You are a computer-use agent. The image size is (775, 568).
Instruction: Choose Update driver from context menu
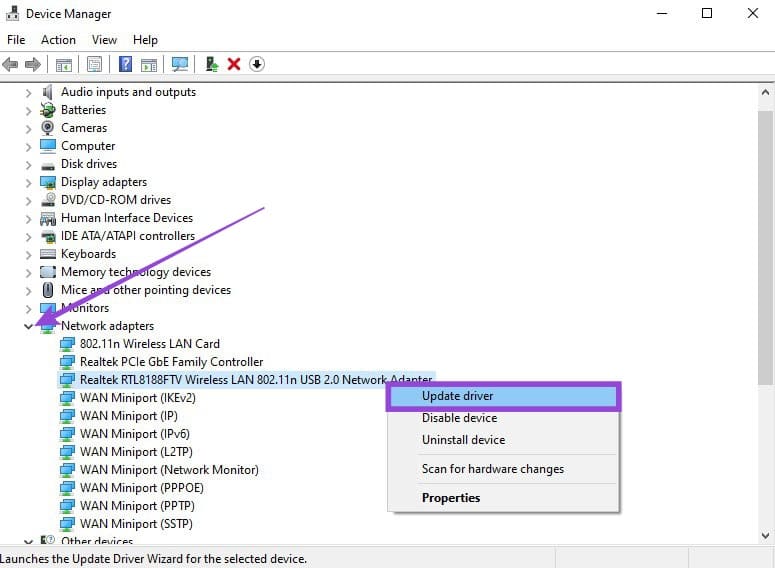pyautogui.click(x=503, y=396)
